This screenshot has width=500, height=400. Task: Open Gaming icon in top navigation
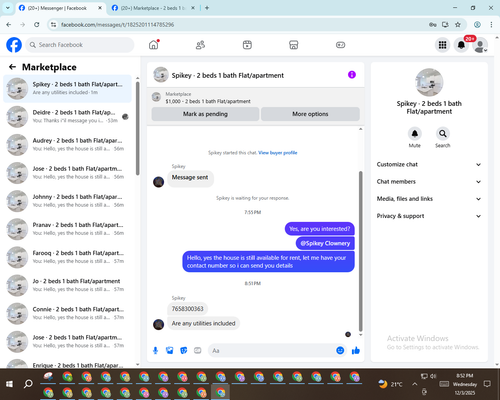click(x=340, y=45)
